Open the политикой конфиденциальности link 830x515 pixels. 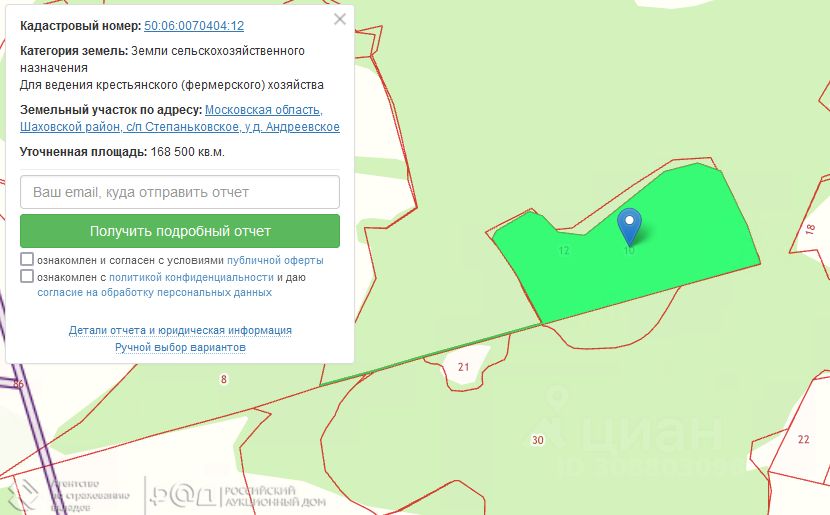click(x=191, y=277)
